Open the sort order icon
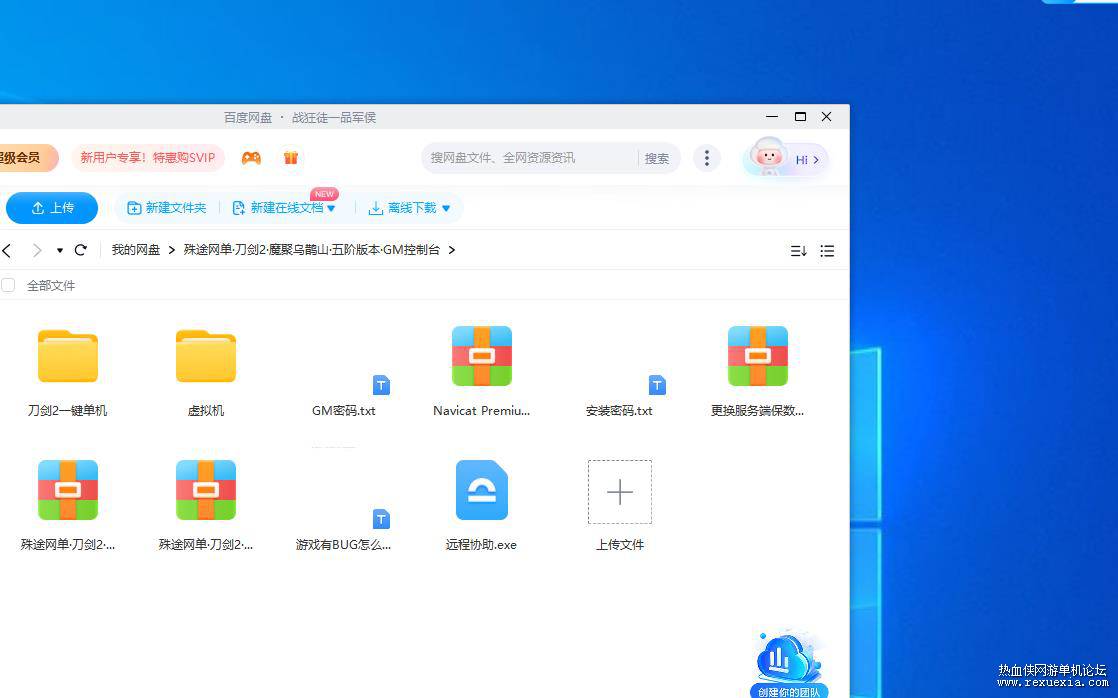 799,250
